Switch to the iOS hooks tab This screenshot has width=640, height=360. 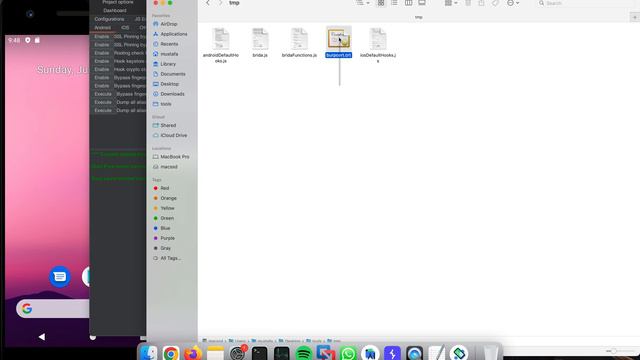tap(125, 28)
